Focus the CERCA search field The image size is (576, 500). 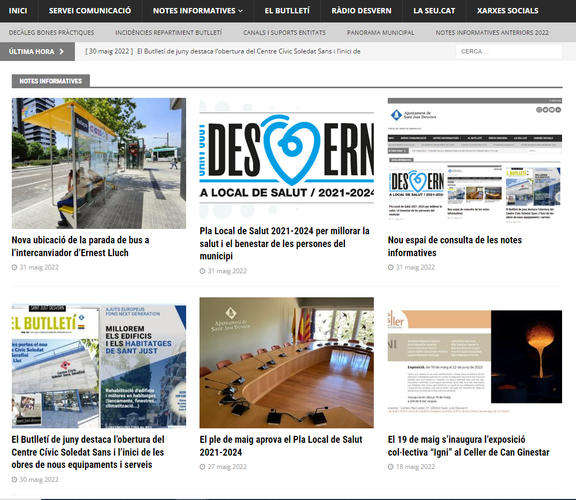(x=509, y=51)
